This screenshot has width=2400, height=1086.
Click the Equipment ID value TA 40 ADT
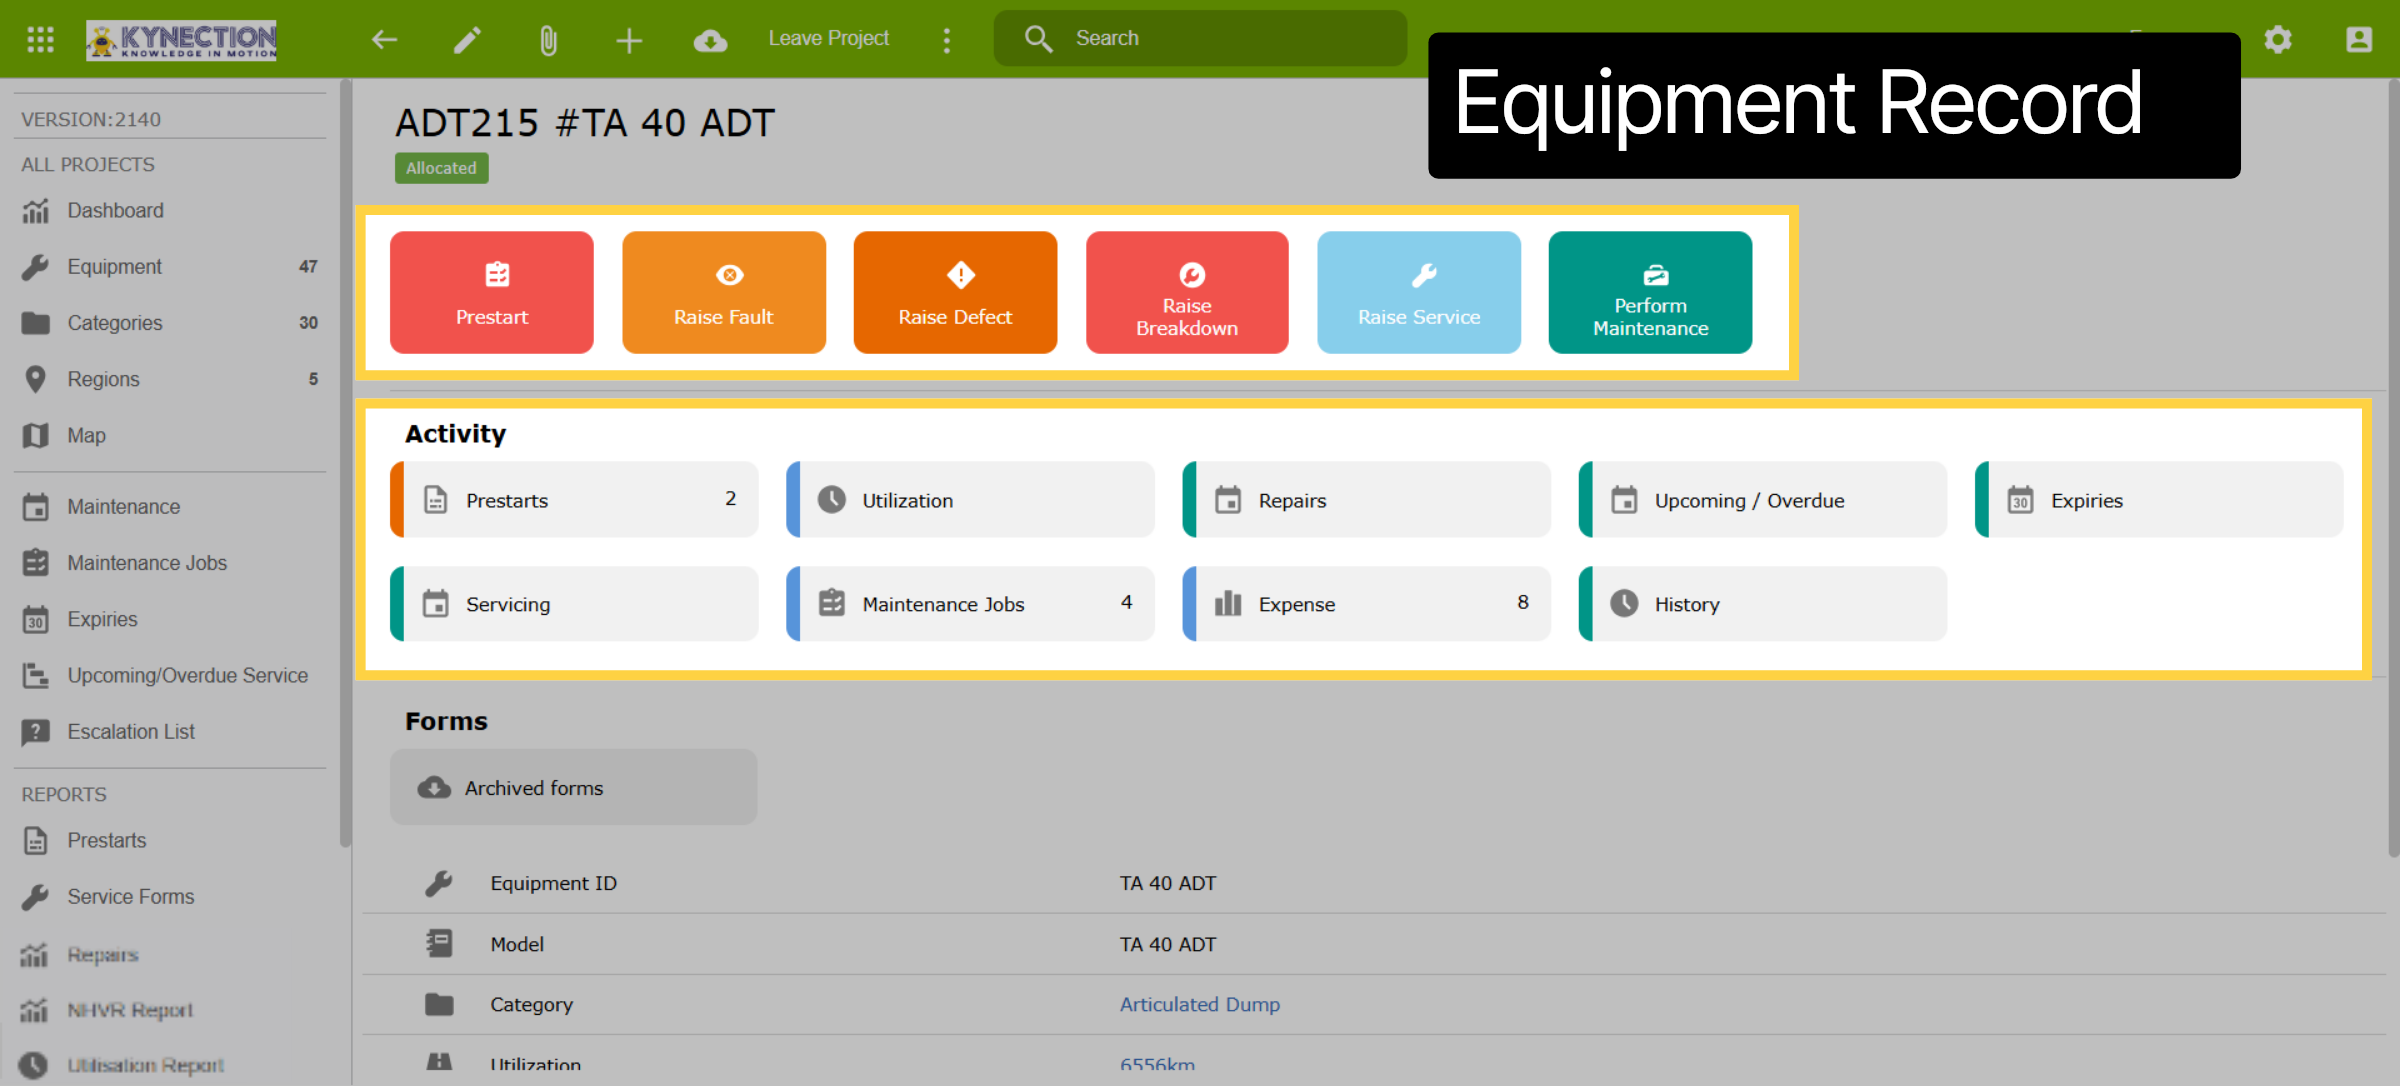[x=1167, y=883]
